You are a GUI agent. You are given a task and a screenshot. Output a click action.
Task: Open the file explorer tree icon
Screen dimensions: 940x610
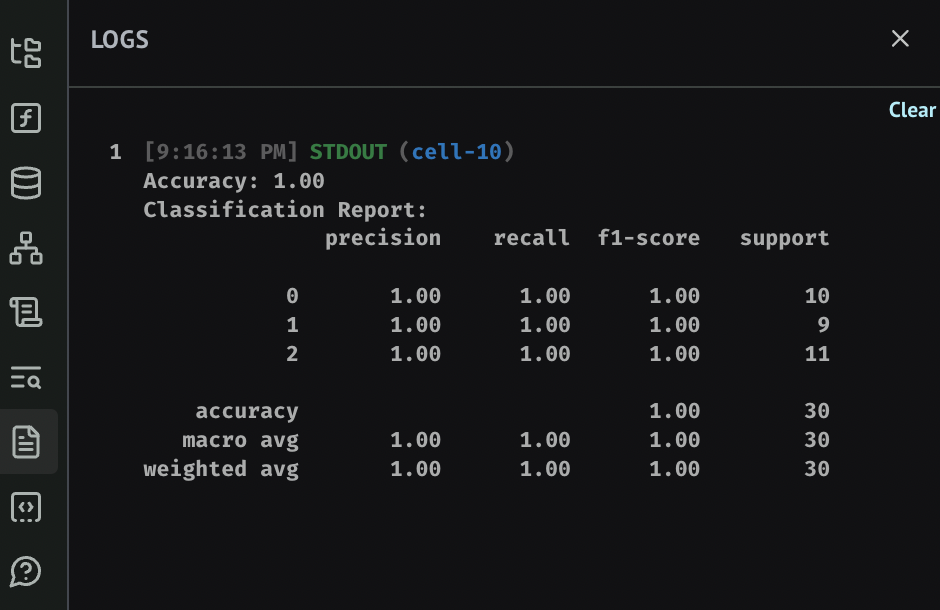click(26, 53)
